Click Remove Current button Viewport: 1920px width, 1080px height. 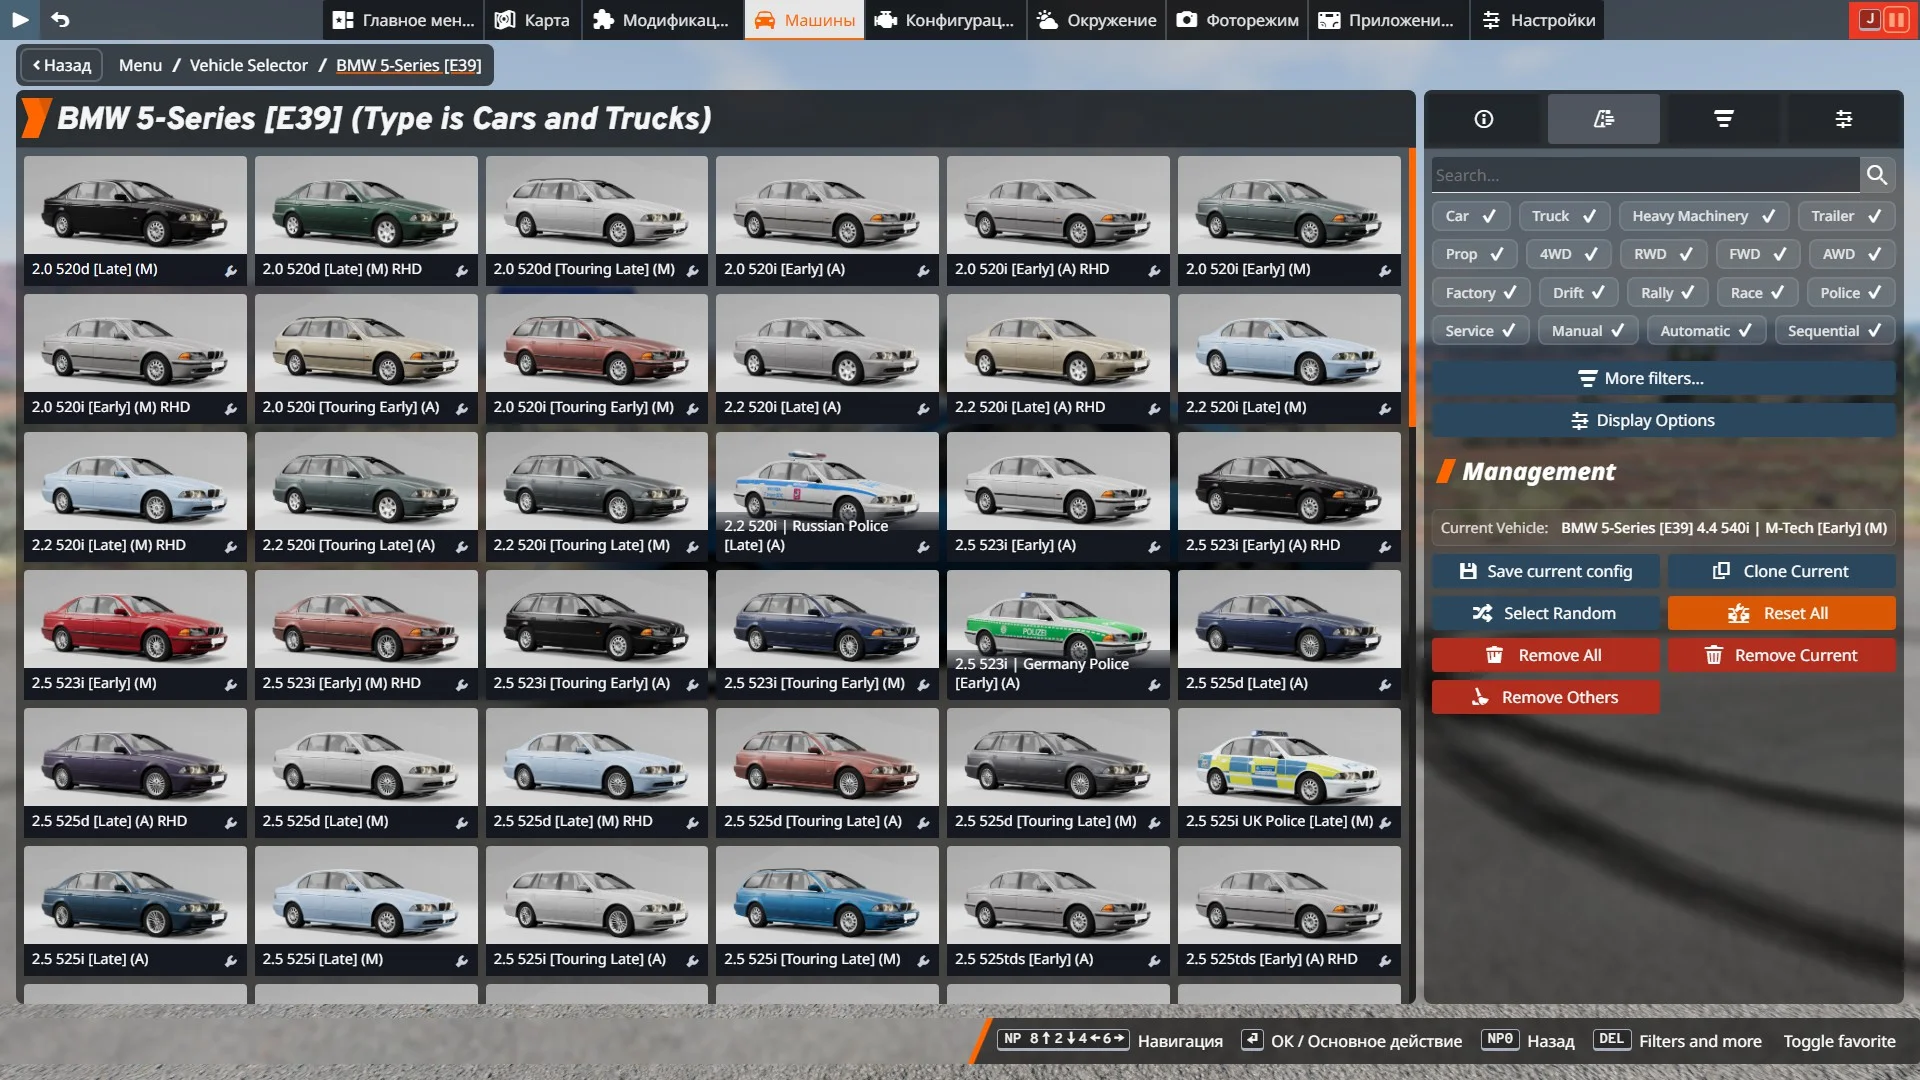click(x=1782, y=655)
